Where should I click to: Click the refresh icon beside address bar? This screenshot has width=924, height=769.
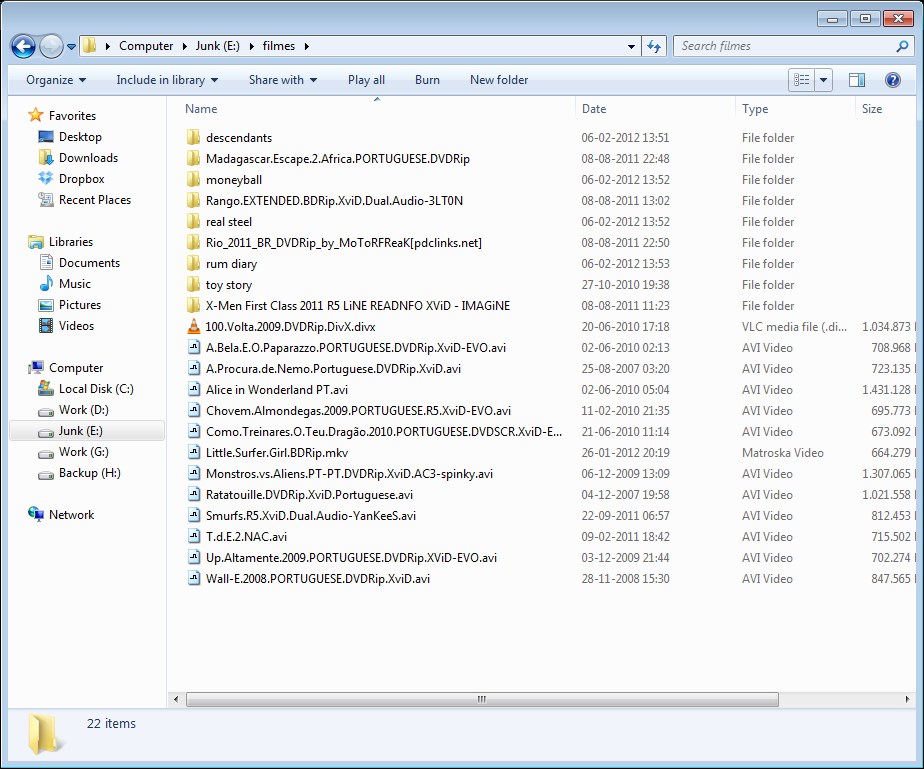pyautogui.click(x=654, y=46)
